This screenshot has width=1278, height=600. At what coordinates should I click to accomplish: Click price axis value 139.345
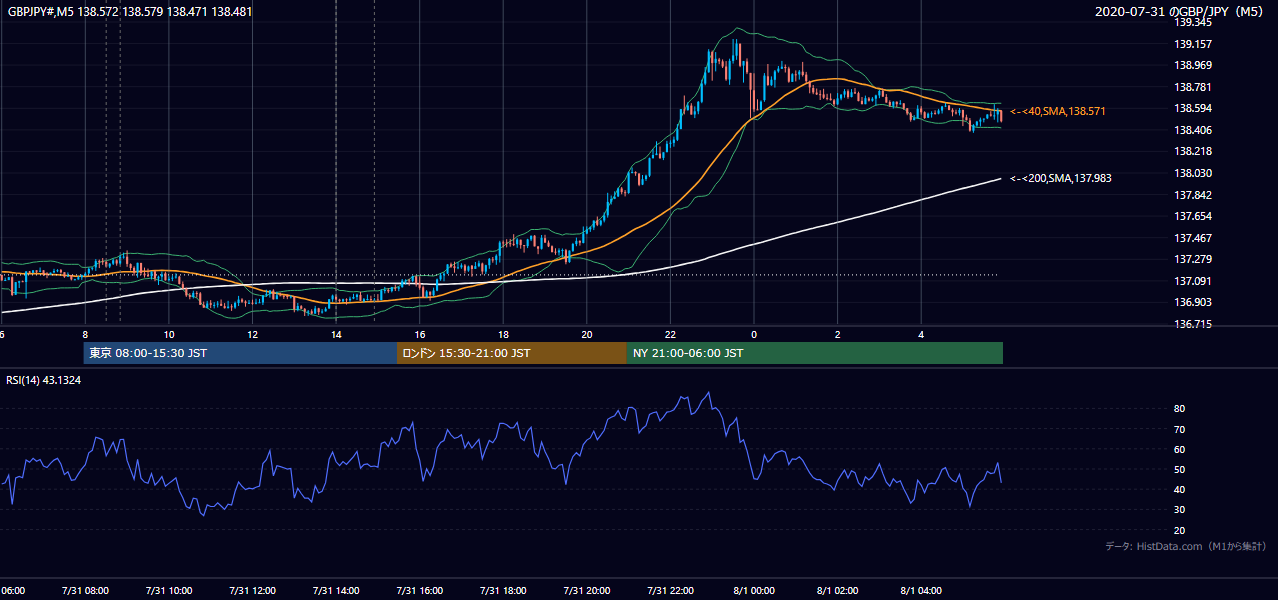coord(1192,22)
